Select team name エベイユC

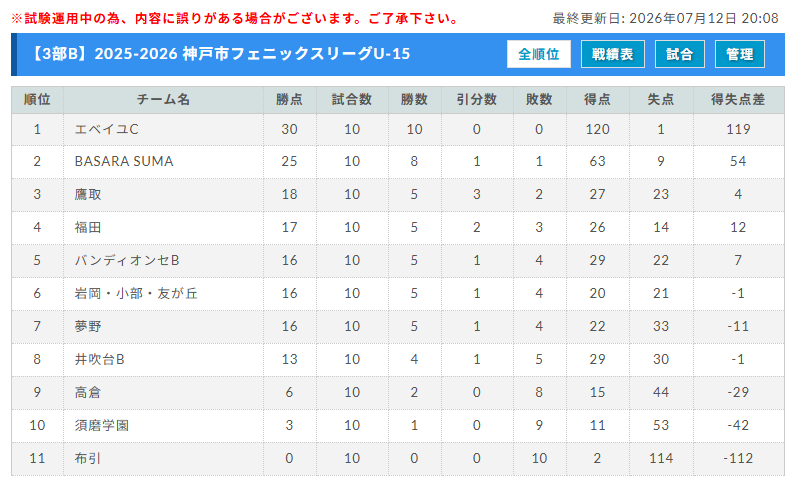point(106,129)
